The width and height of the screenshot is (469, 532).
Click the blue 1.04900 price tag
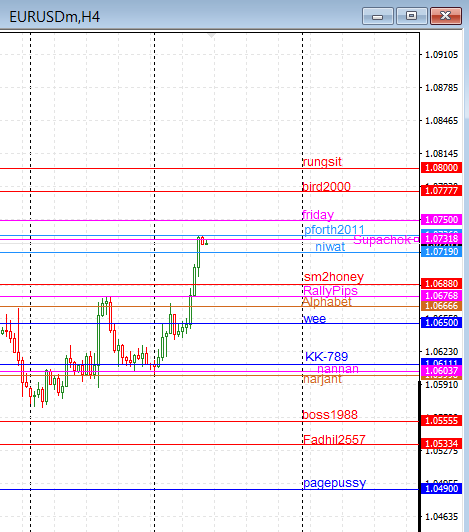coord(441,489)
